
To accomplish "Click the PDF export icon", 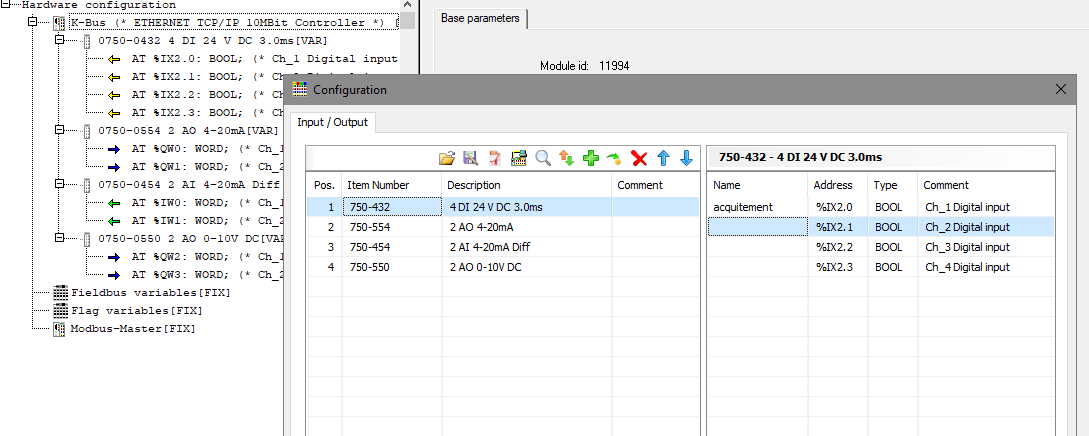I will coord(494,158).
